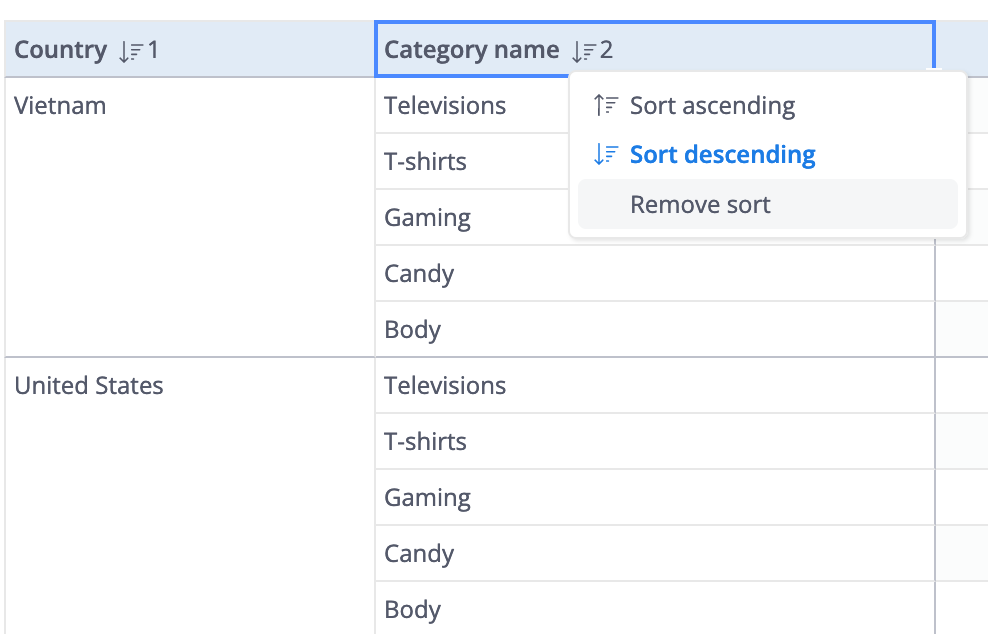988x634 pixels.
Task: Click Body row under Vietnam
Action: point(655,329)
